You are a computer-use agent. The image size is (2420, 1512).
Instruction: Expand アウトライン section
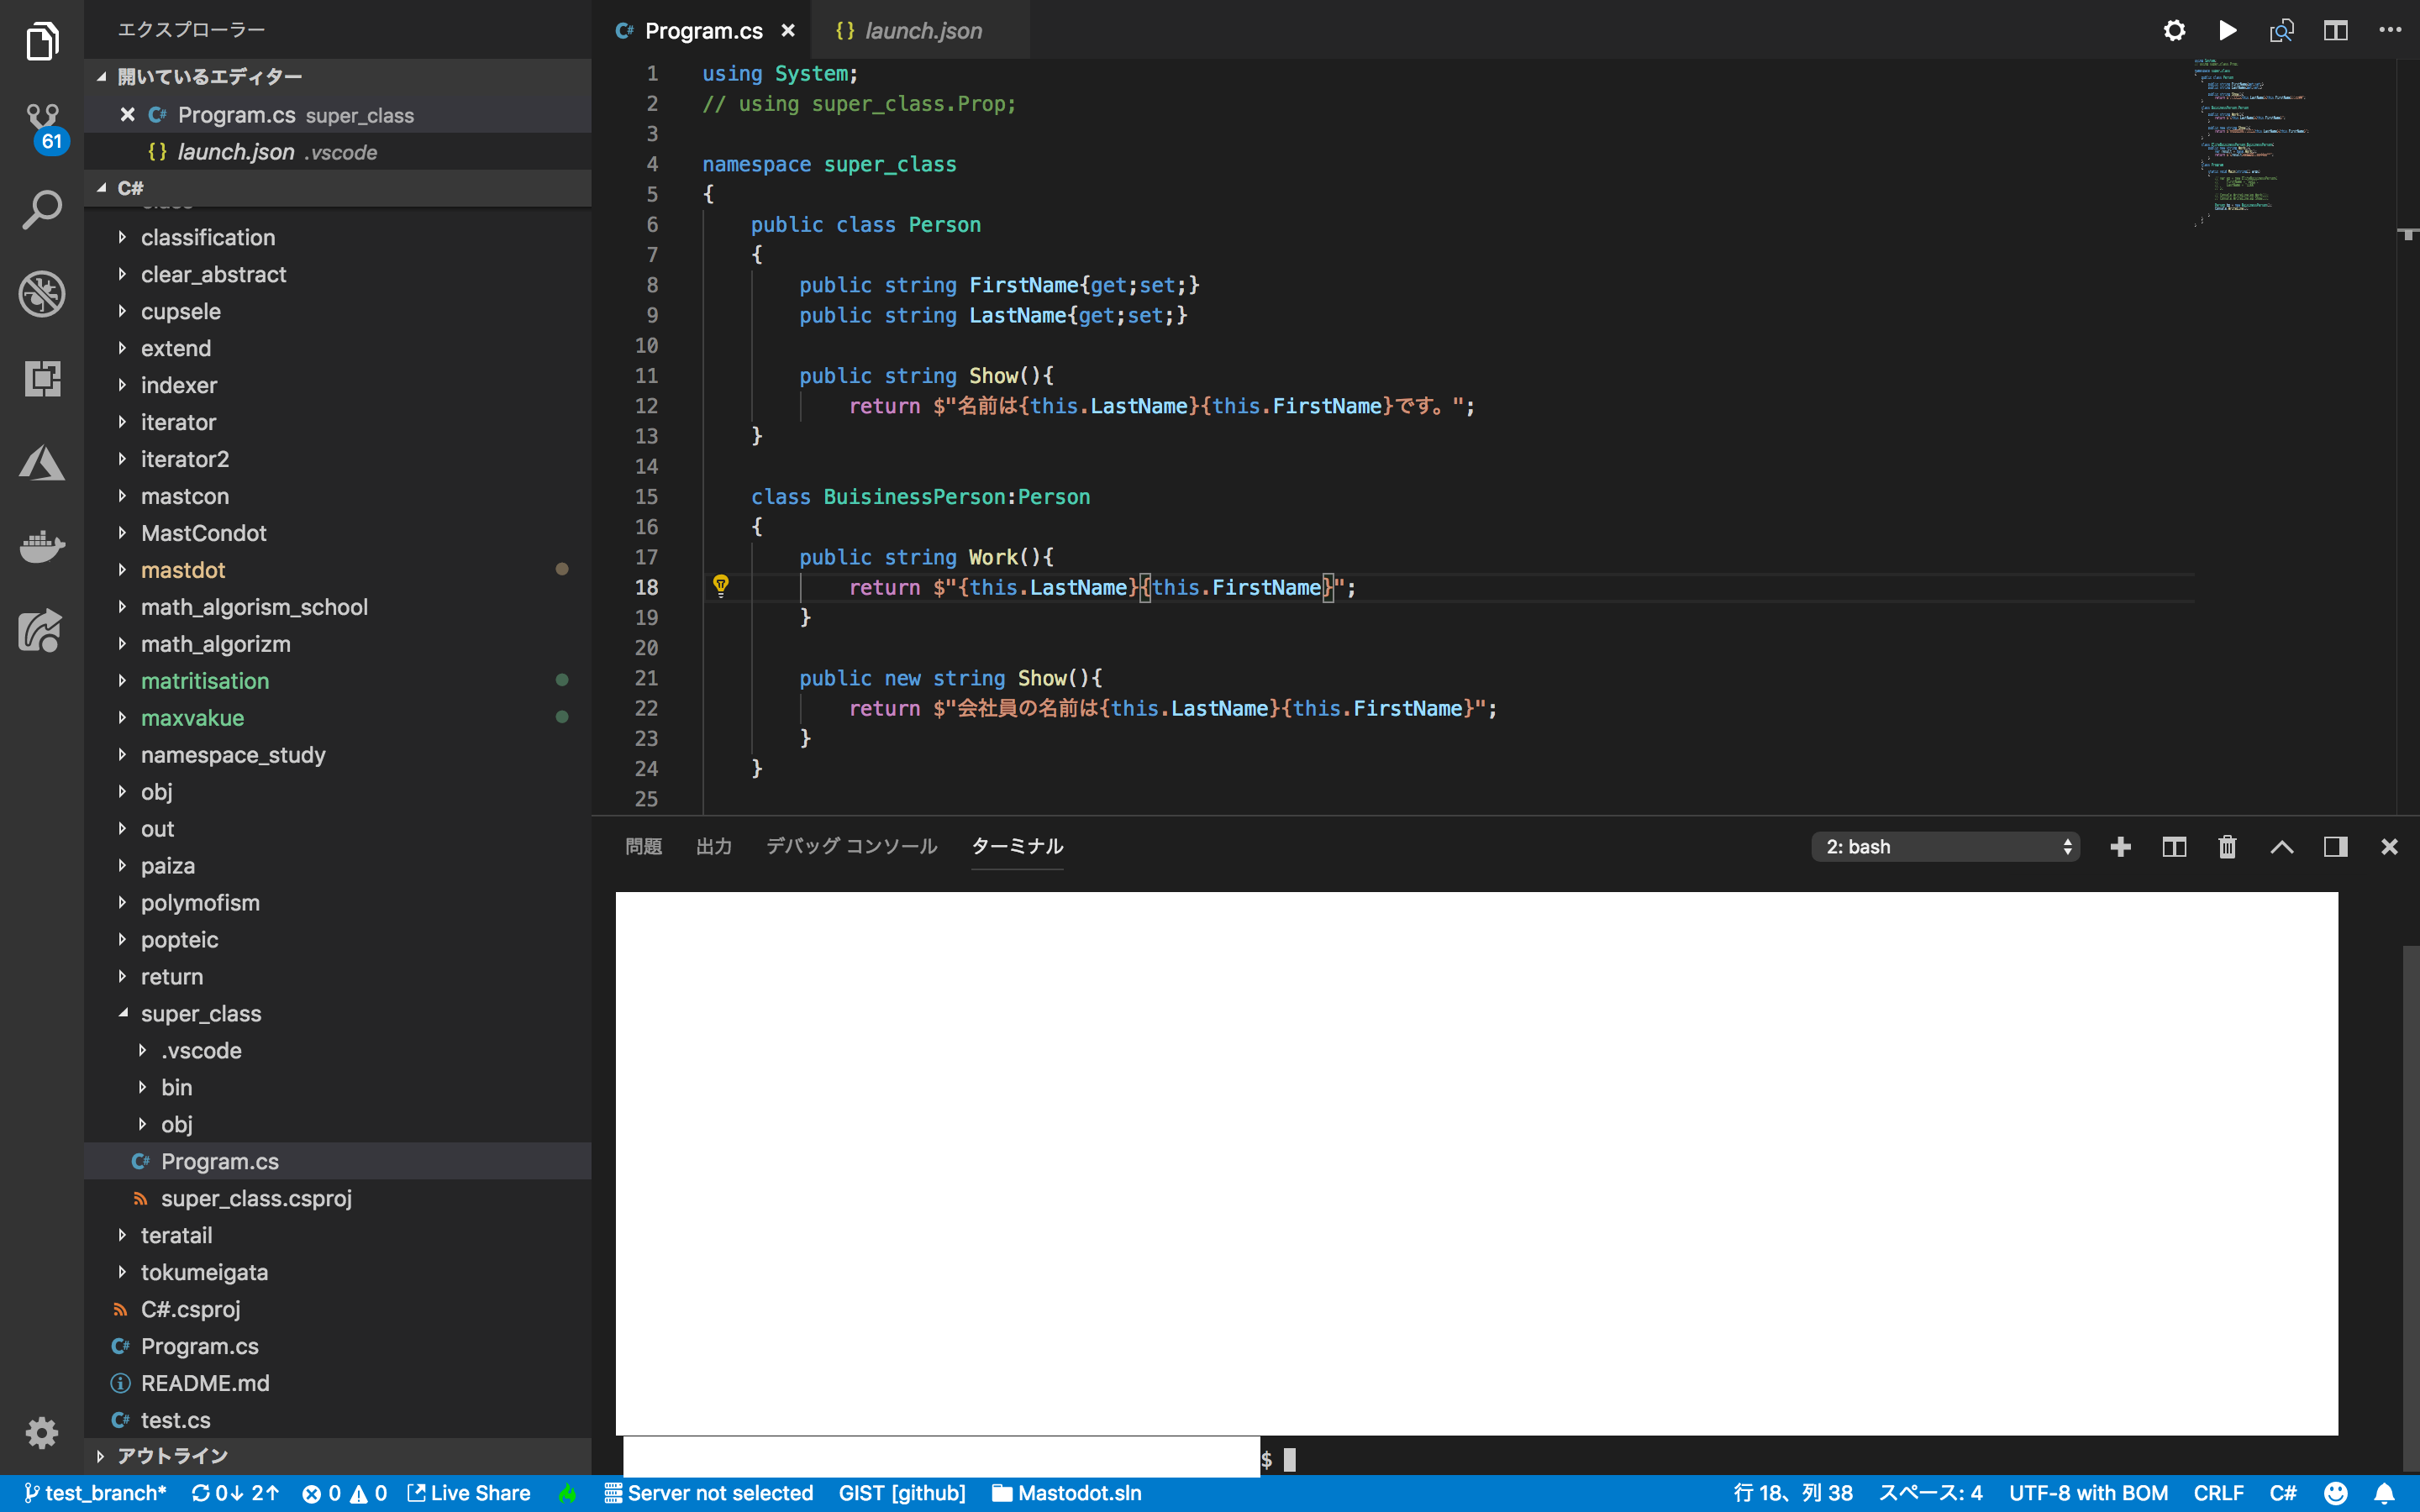point(338,1455)
